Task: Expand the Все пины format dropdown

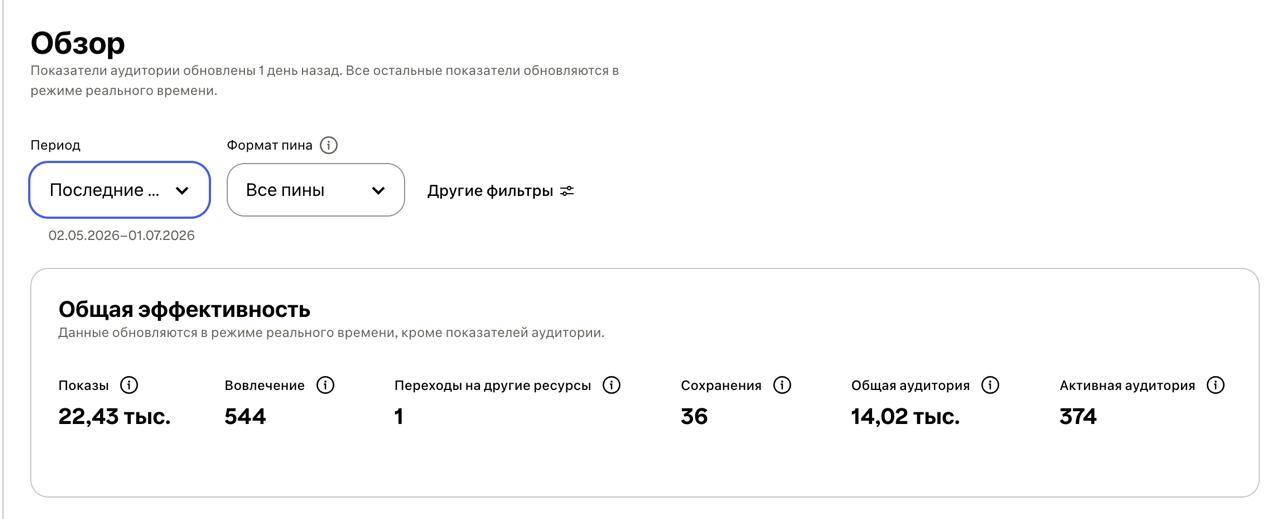Action: pyautogui.click(x=316, y=190)
